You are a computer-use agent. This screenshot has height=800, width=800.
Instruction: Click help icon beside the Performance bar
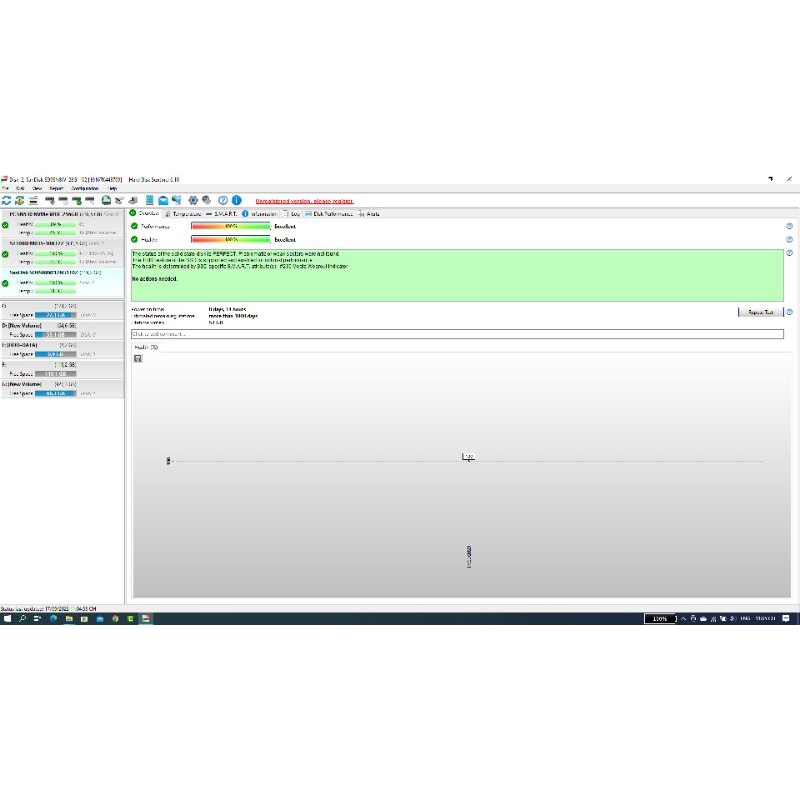(x=789, y=226)
